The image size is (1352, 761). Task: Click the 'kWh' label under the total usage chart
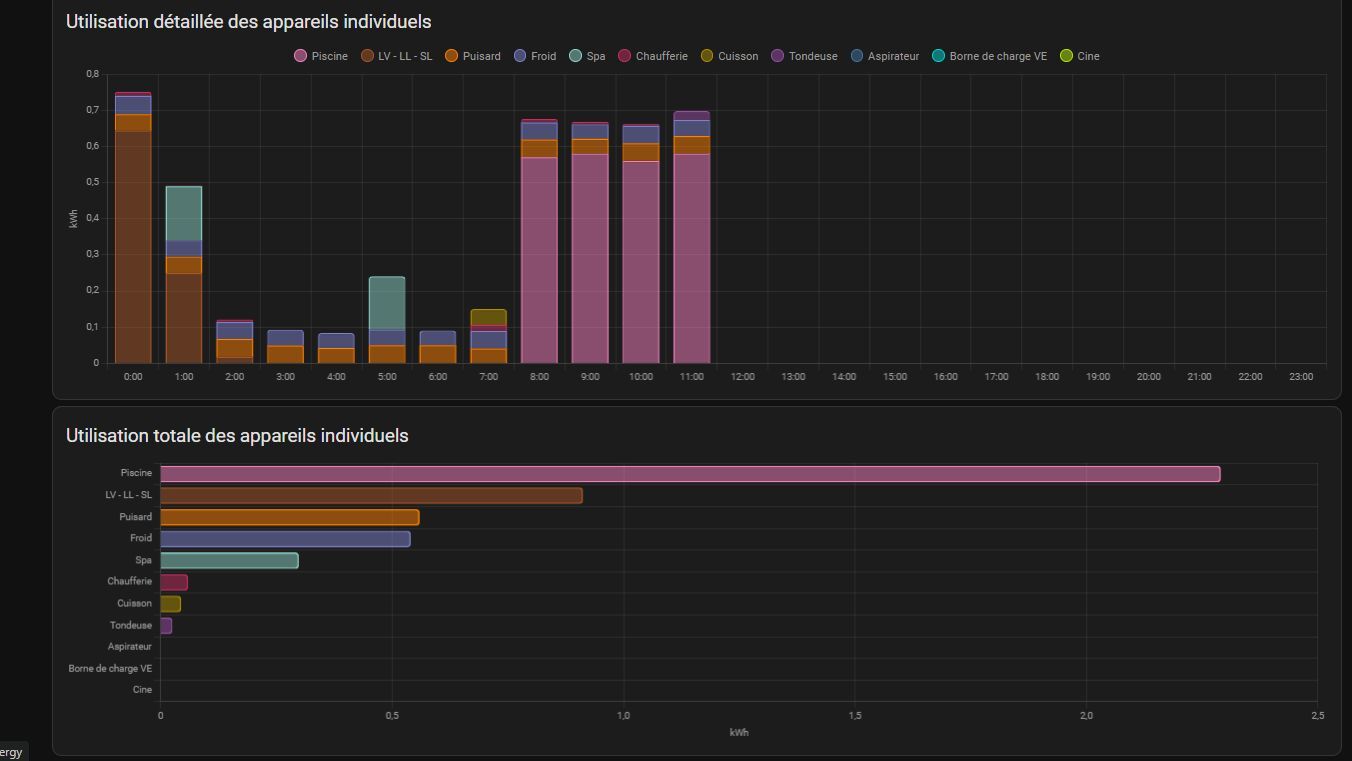739,733
